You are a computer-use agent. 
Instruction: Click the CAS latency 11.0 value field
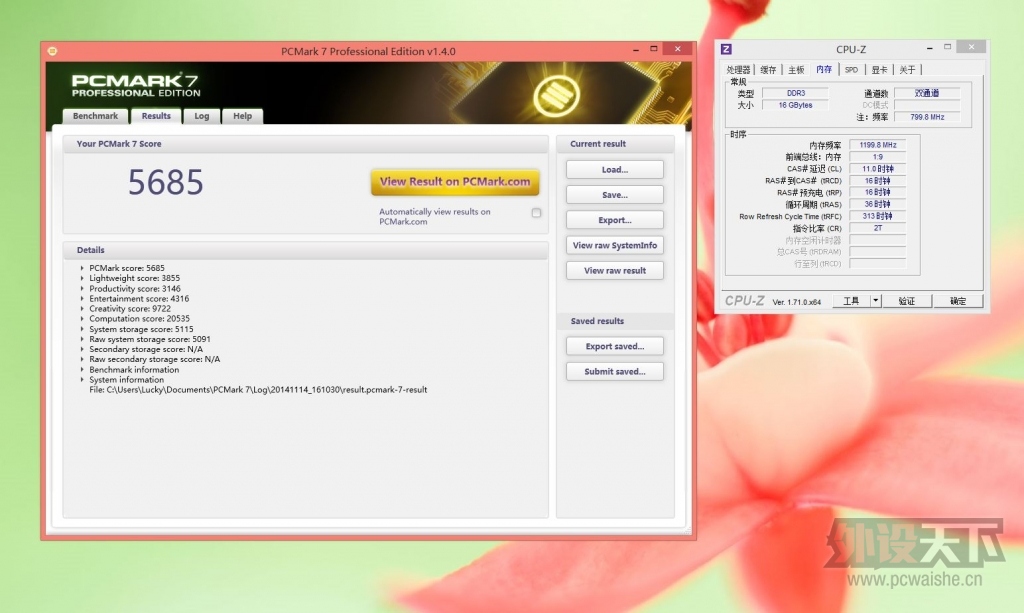[878, 168]
